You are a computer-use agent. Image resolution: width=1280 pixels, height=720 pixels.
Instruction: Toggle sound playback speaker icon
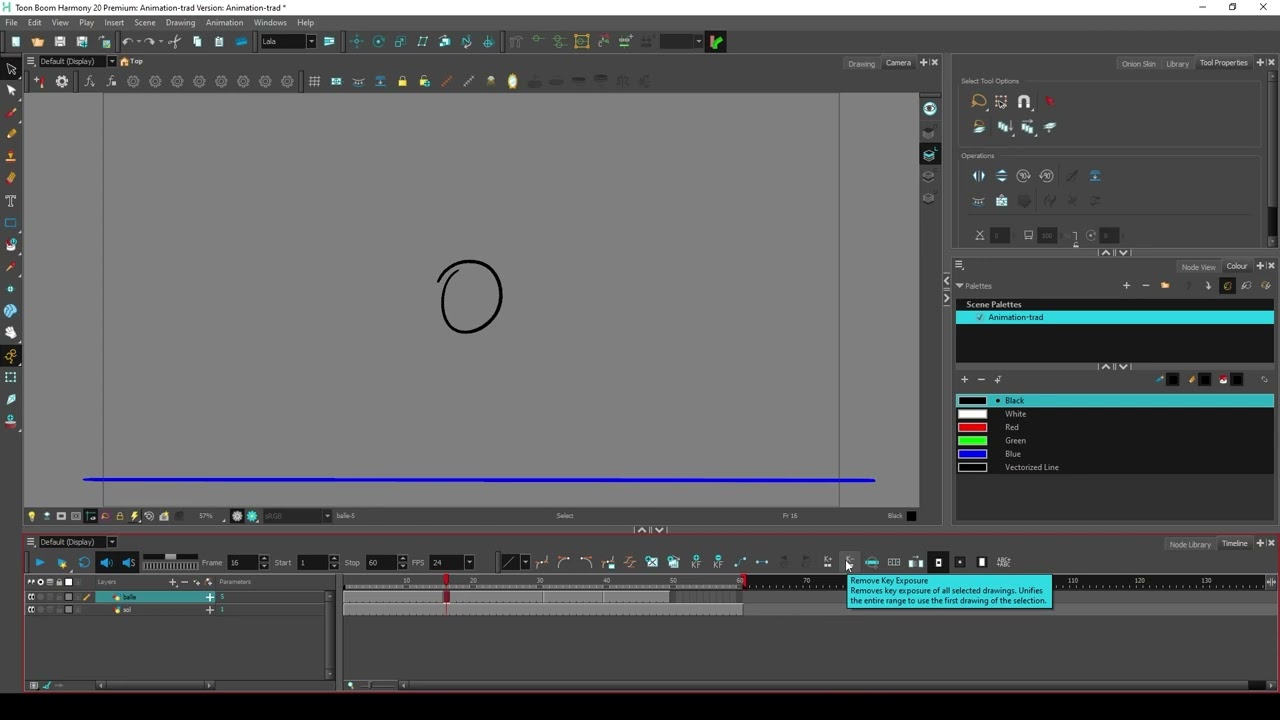tap(106, 562)
